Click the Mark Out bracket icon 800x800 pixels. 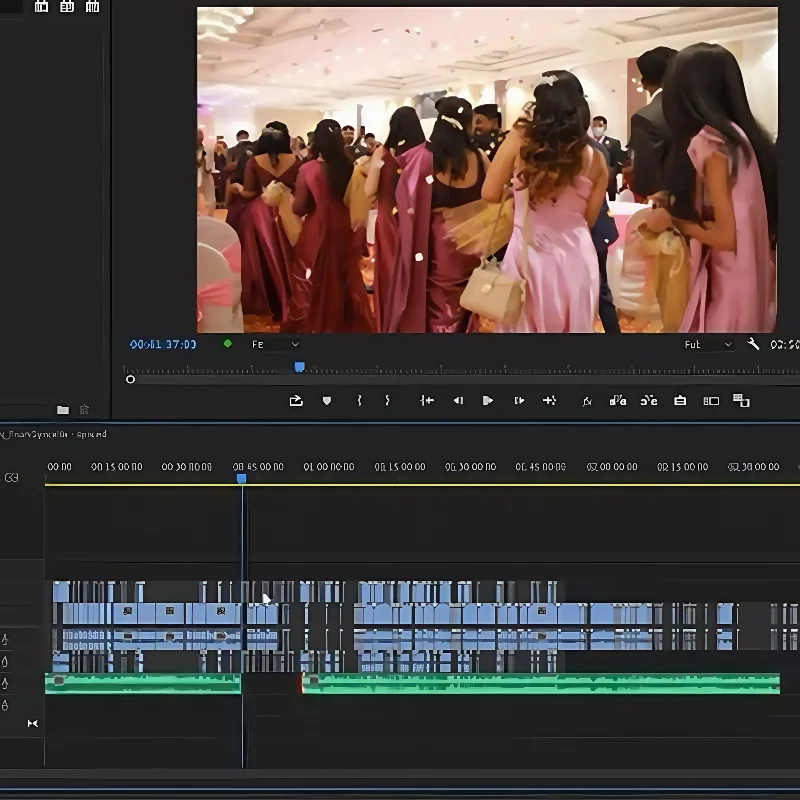point(388,401)
